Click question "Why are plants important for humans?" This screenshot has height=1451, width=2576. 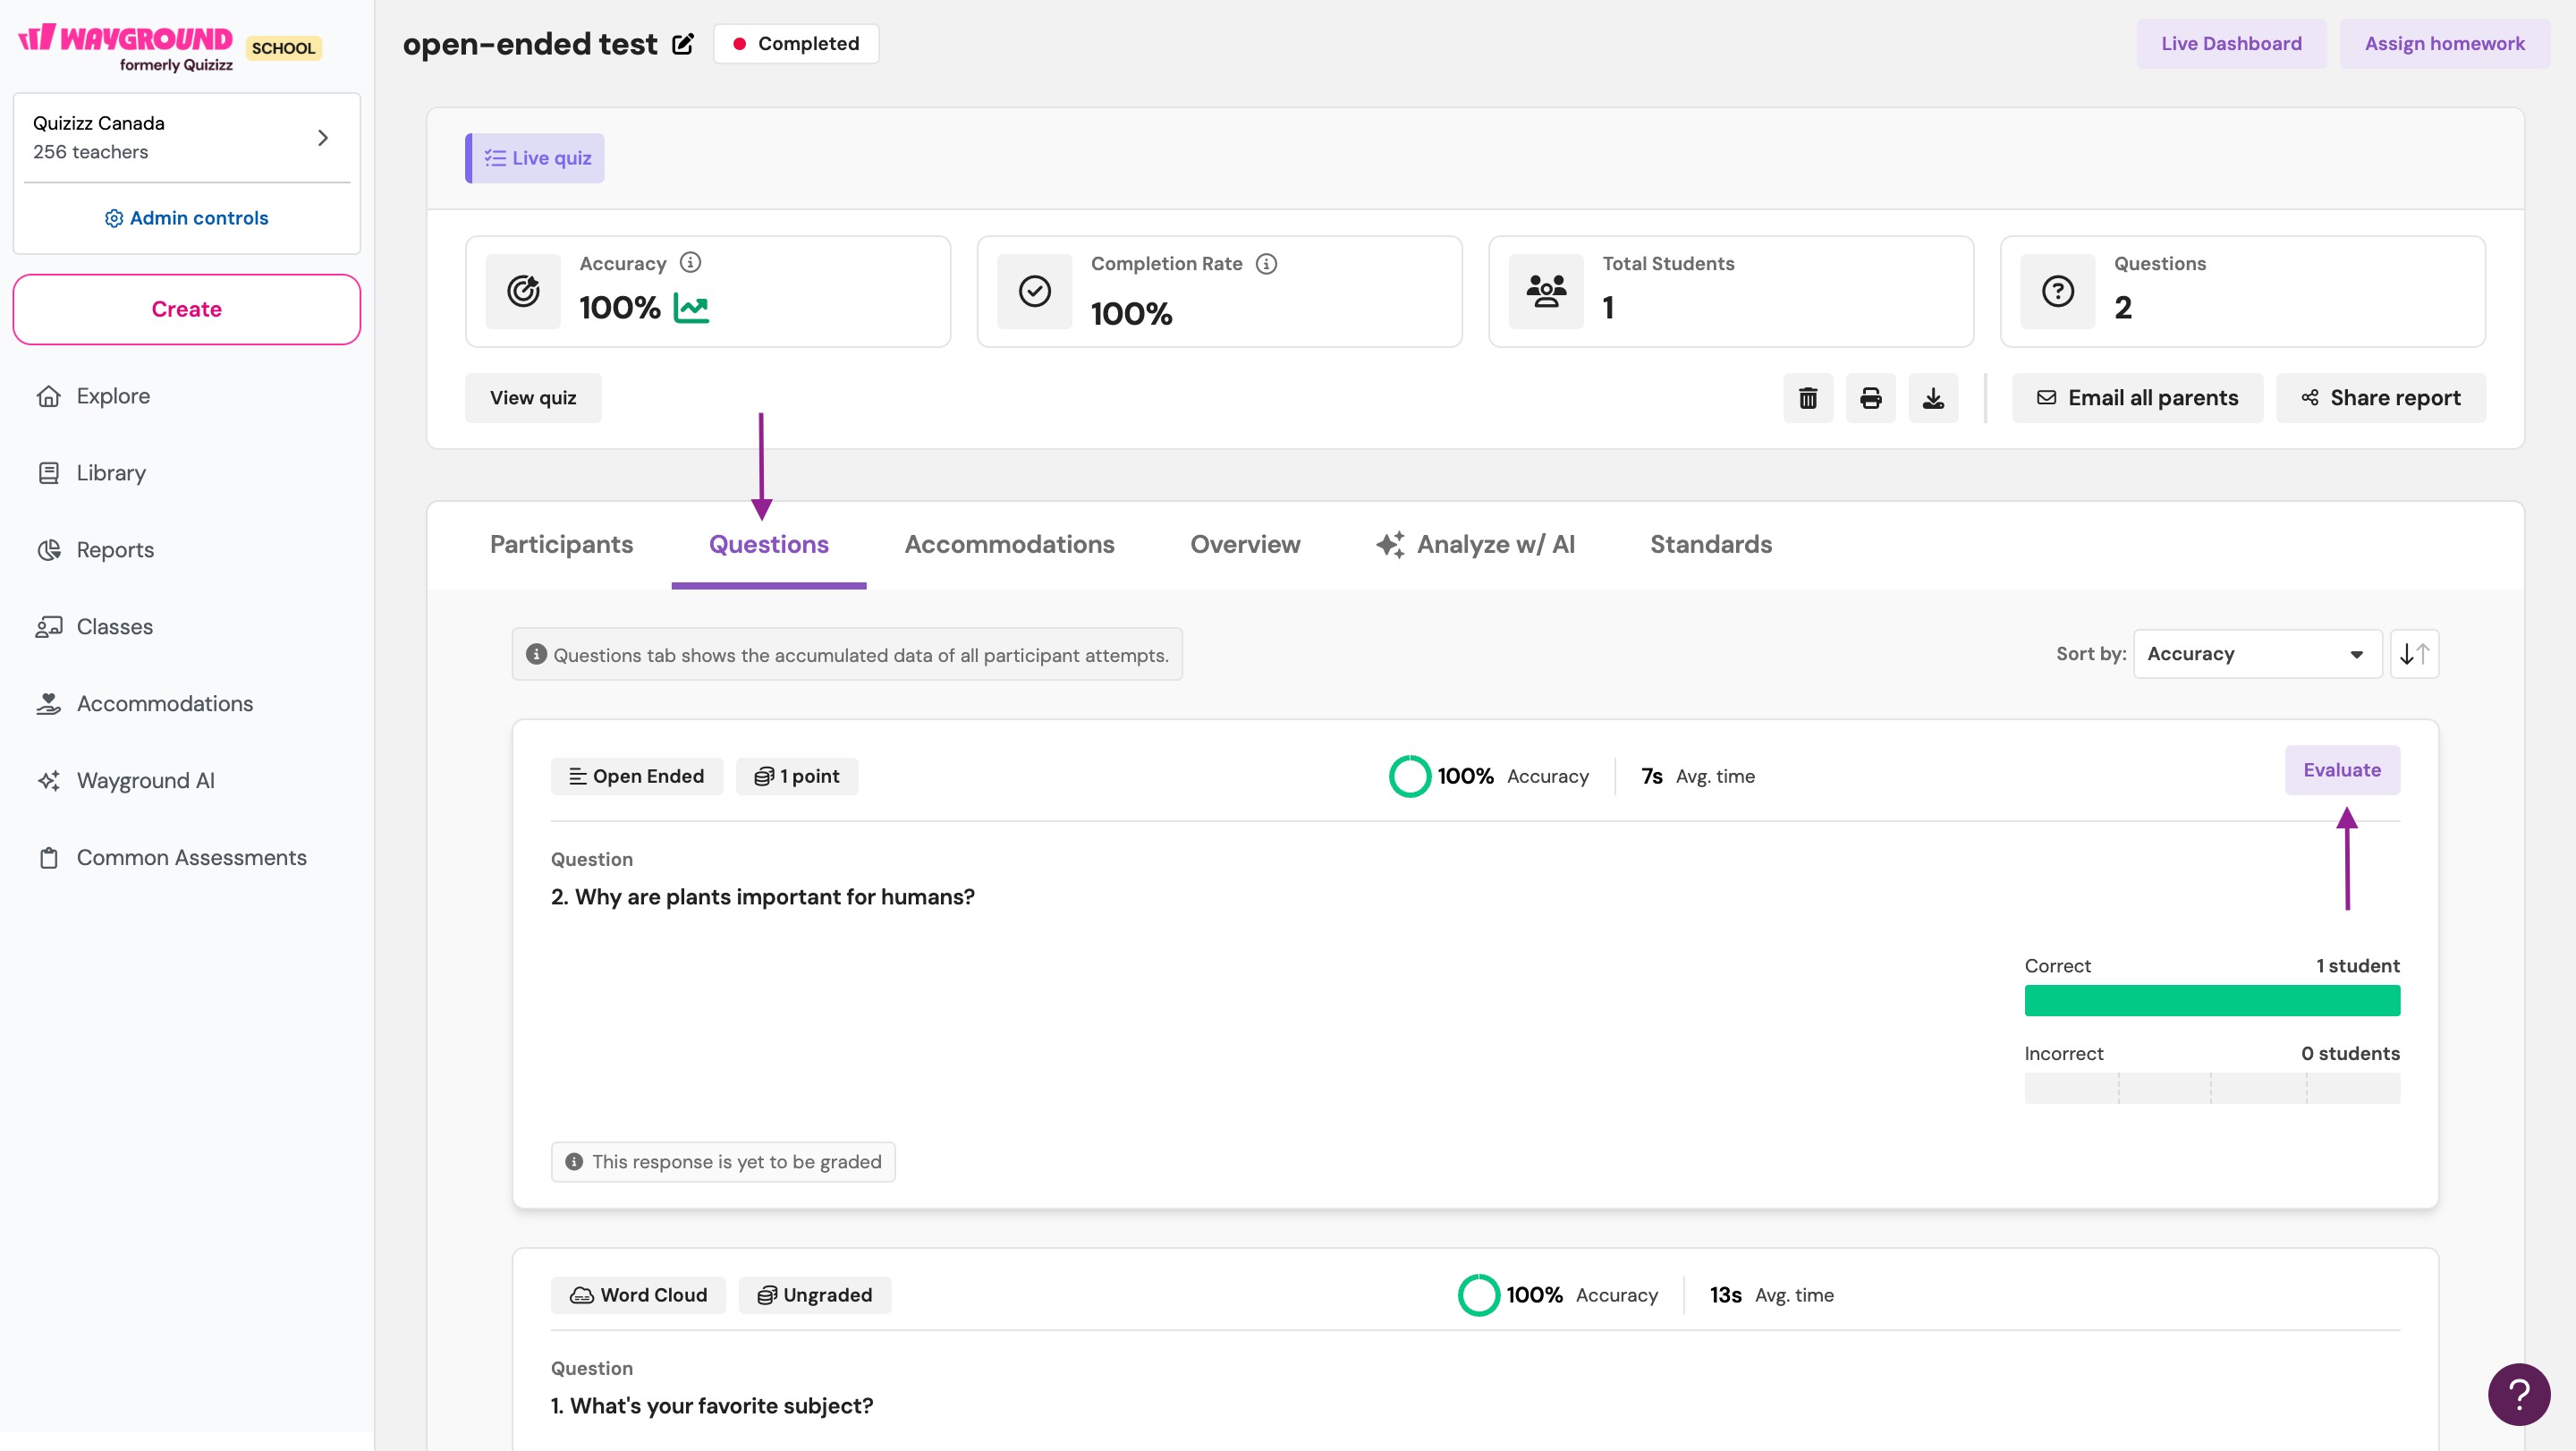(x=762, y=897)
